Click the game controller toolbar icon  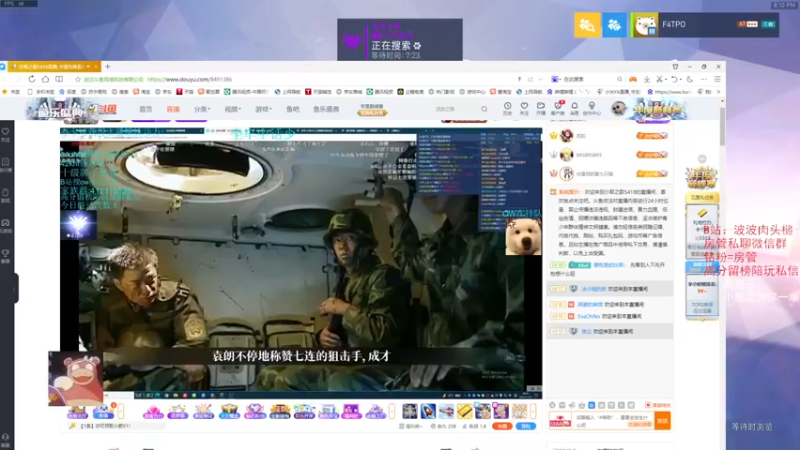633,80
